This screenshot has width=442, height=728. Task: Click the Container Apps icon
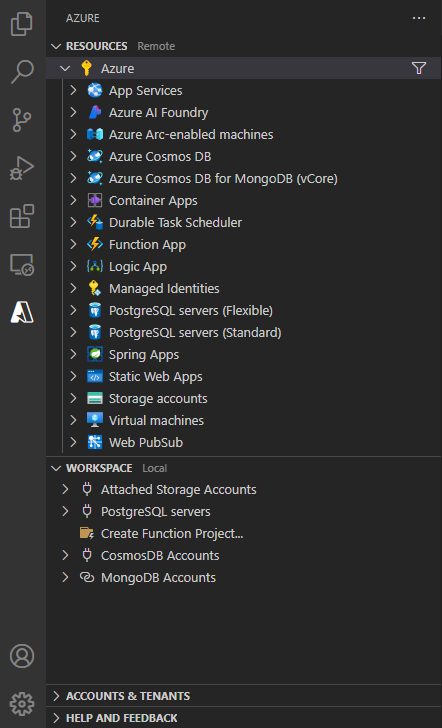click(95, 201)
